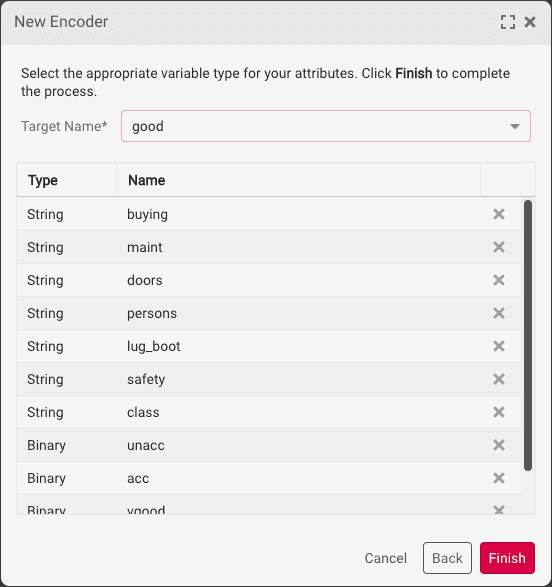The image size is (552, 587).
Task: Open the Target Name dropdown
Action: point(326,126)
